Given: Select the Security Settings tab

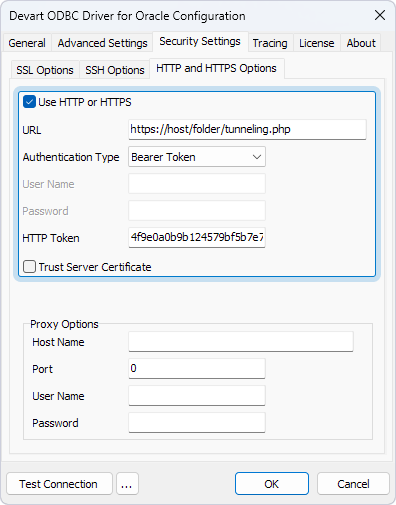Looking at the screenshot, I should pyautogui.click(x=200, y=41).
